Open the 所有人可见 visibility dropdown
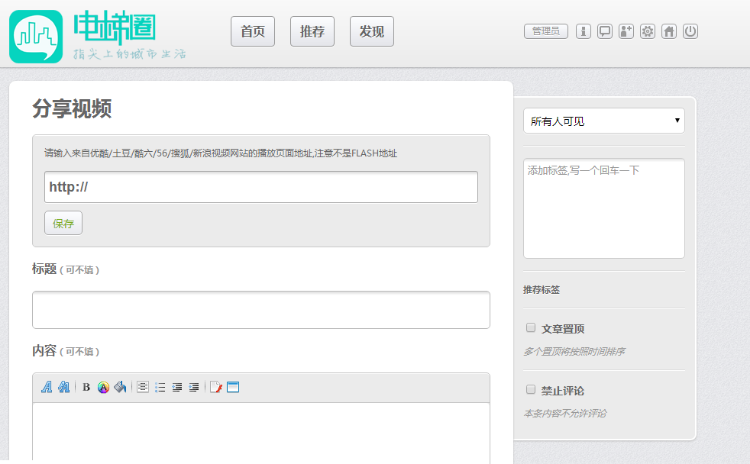Image resolution: width=750 pixels, height=464 pixels. click(x=604, y=121)
